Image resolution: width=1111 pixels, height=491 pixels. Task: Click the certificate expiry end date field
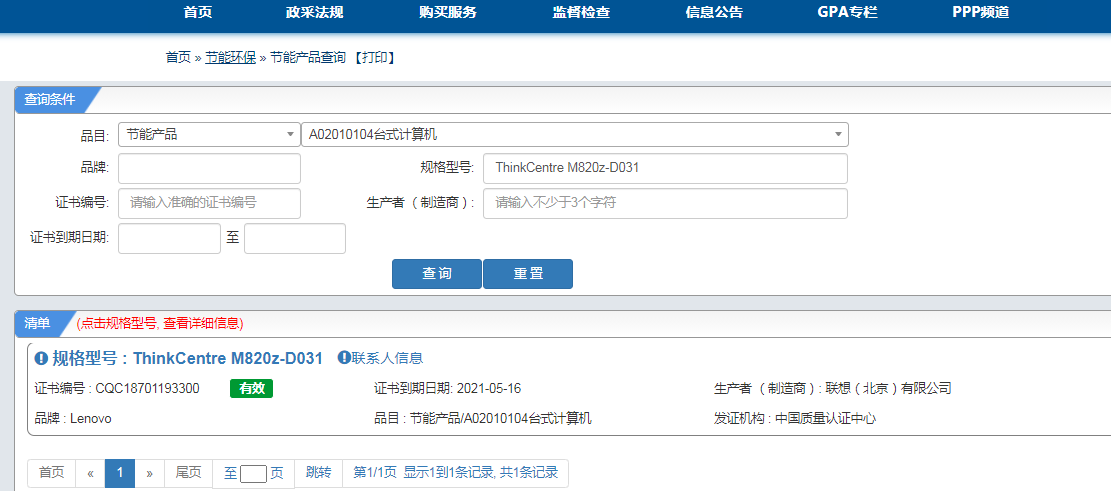tap(295, 238)
